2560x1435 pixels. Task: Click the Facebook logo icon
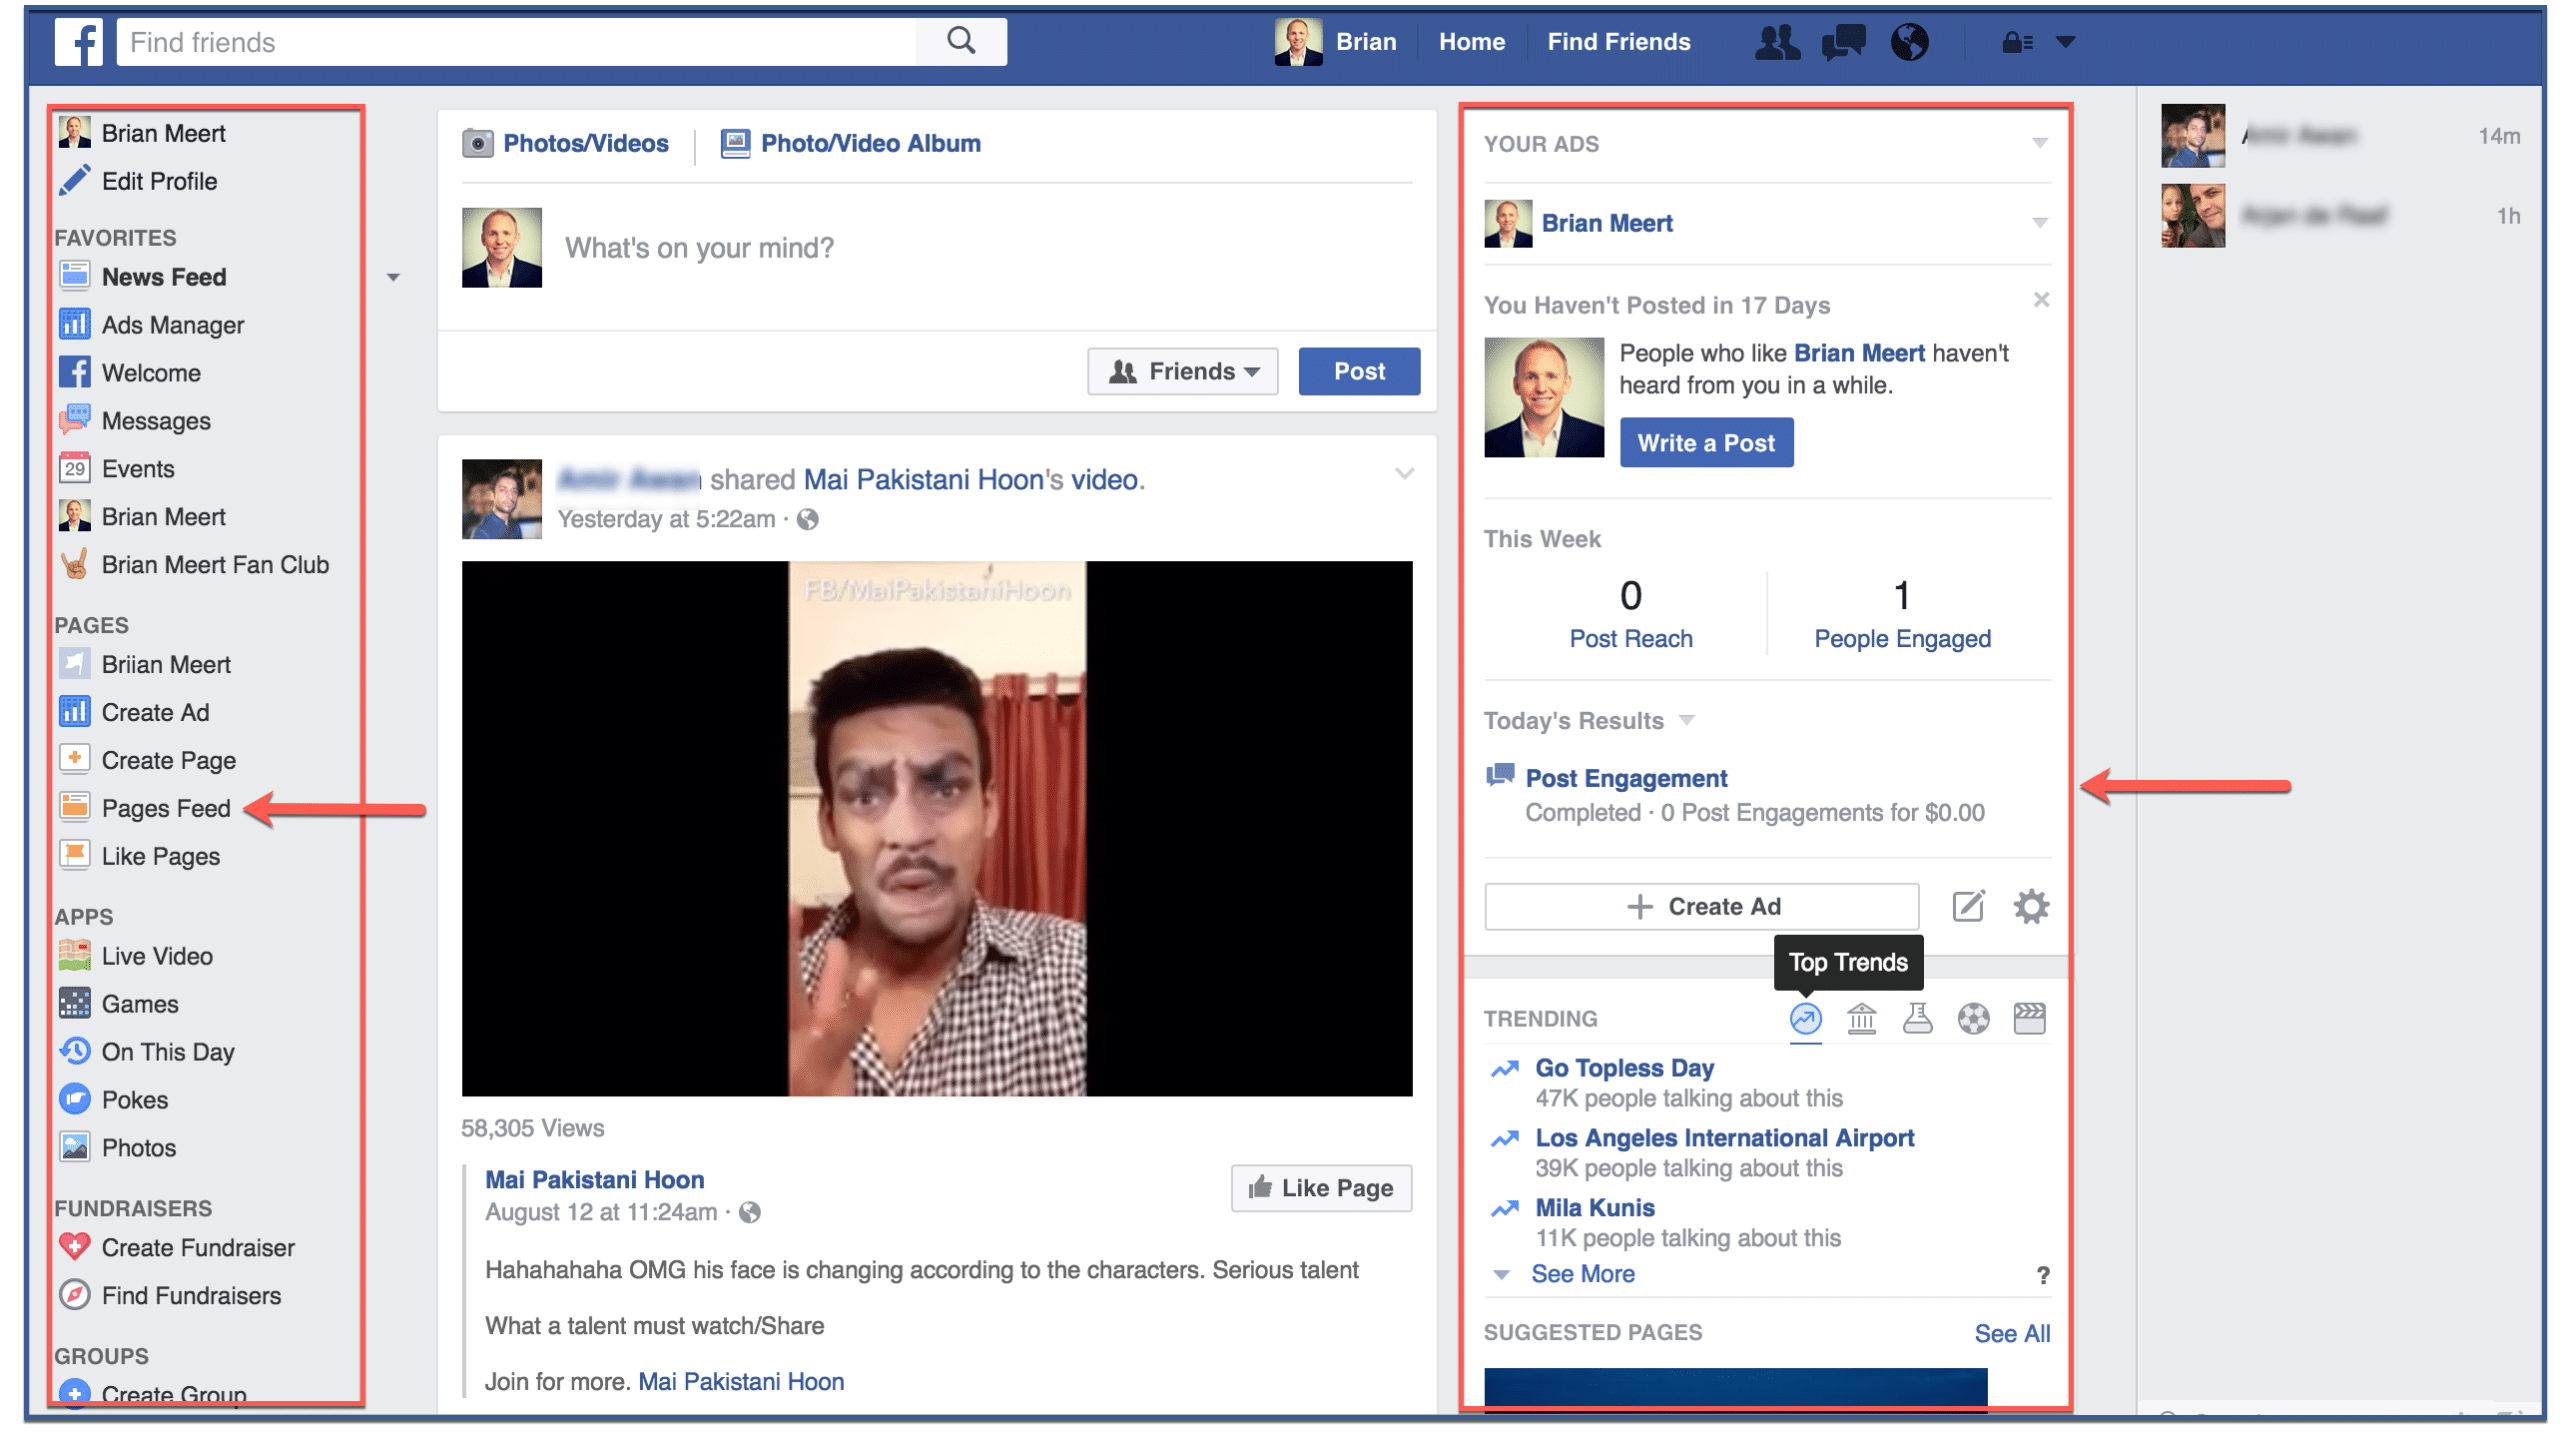pos(79,42)
